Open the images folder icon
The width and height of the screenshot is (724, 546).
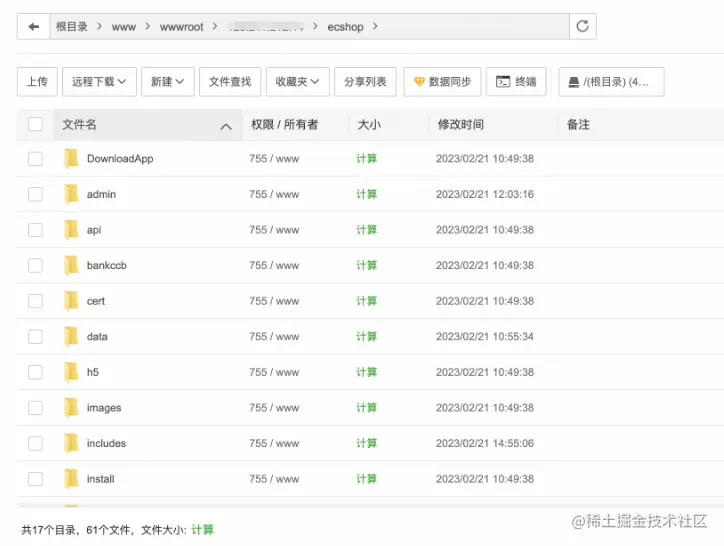pyautogui.click(x=71, y=407)
